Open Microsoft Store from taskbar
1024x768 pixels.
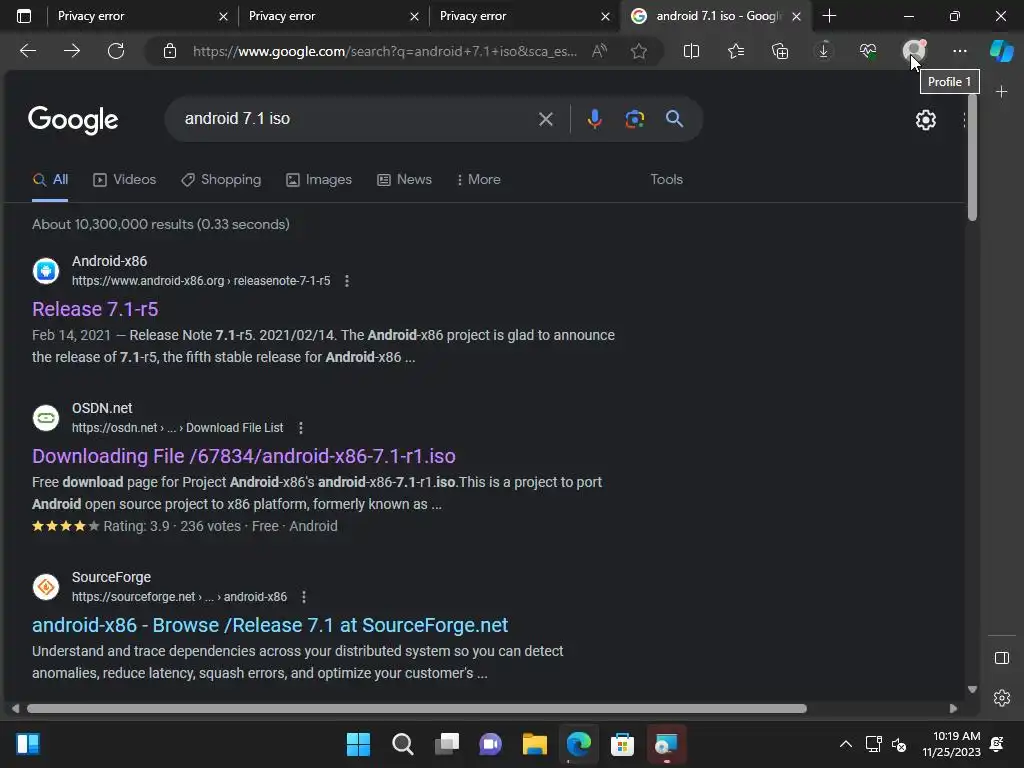pos(622,744)
